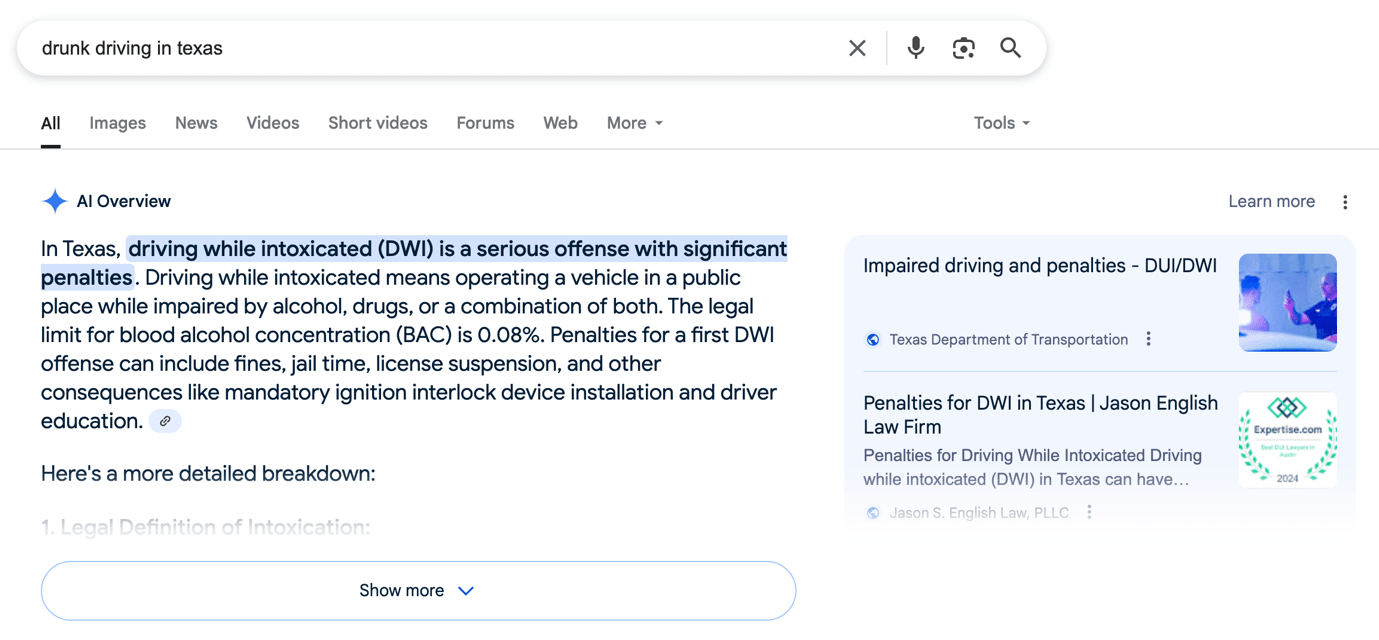Click the 'AI Overview' heading text
1379x640 pixels.
pos(124,202)
